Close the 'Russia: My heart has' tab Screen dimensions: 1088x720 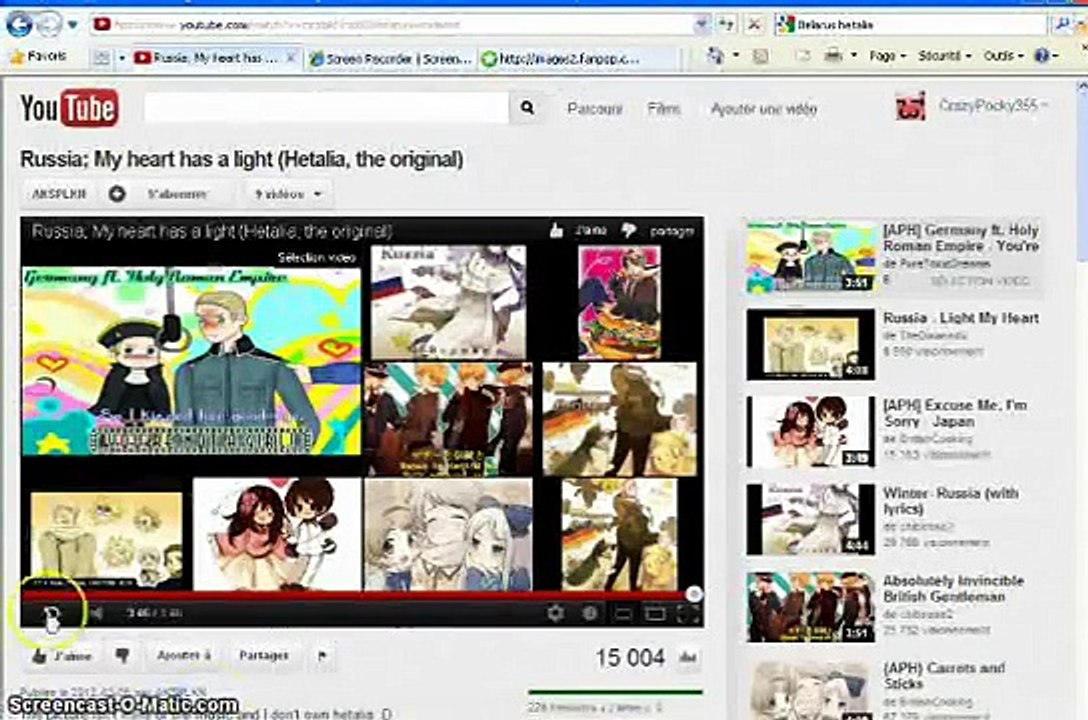pyautogui.click(x=291, y=58)
